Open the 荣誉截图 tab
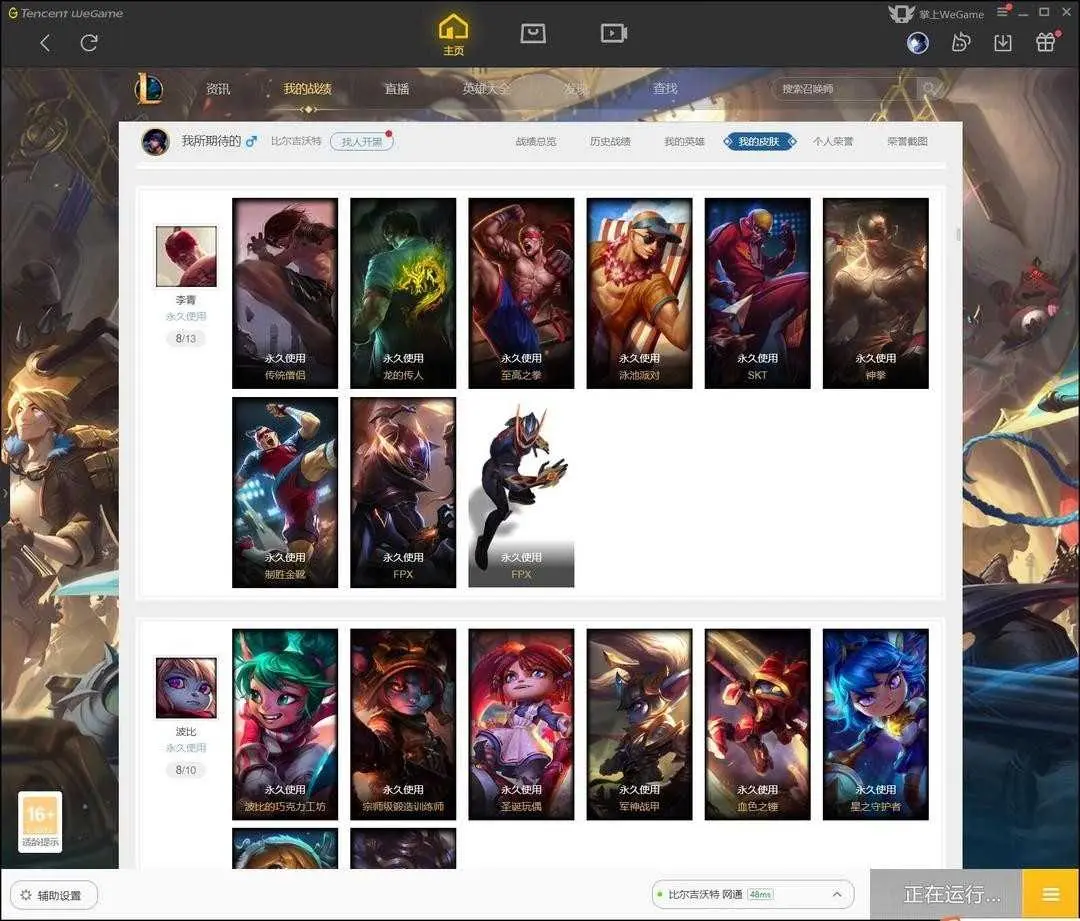The image size is (1080, 921). click(x=907, y=141)
